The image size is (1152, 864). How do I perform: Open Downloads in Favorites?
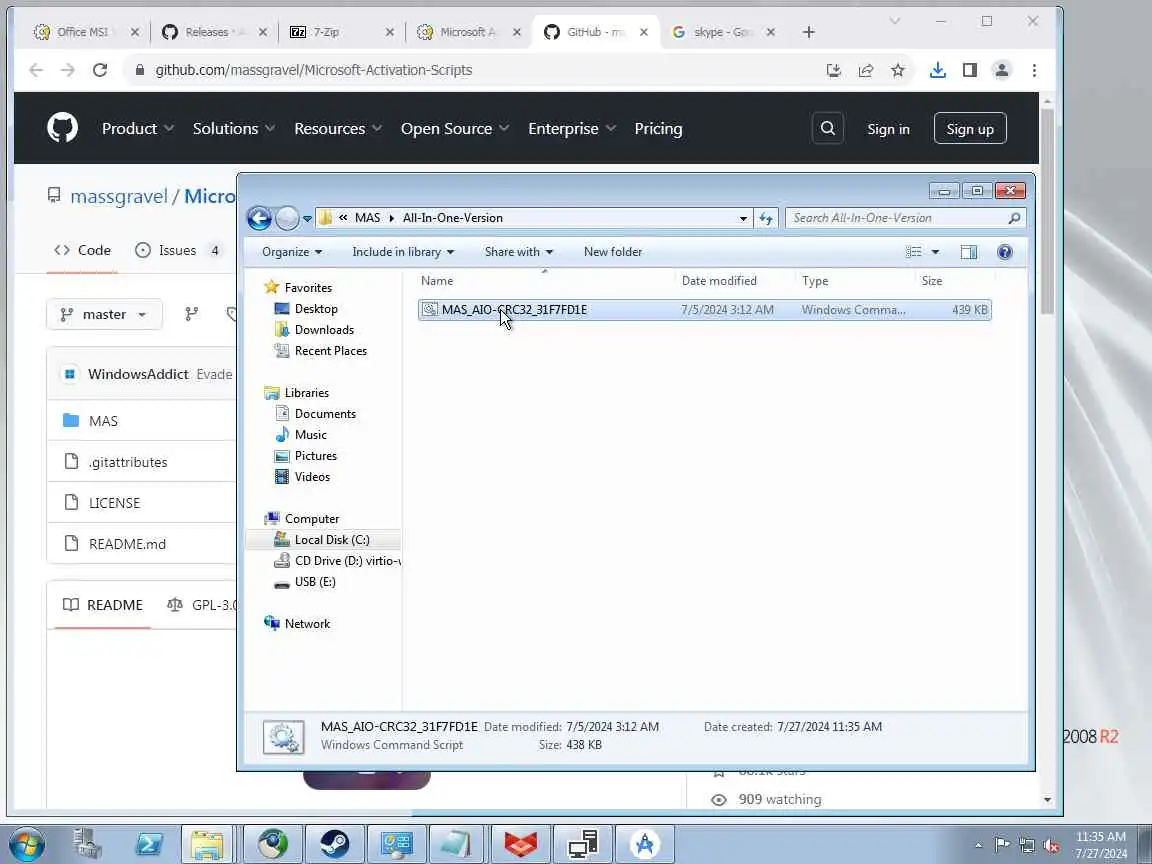point(324,330)
